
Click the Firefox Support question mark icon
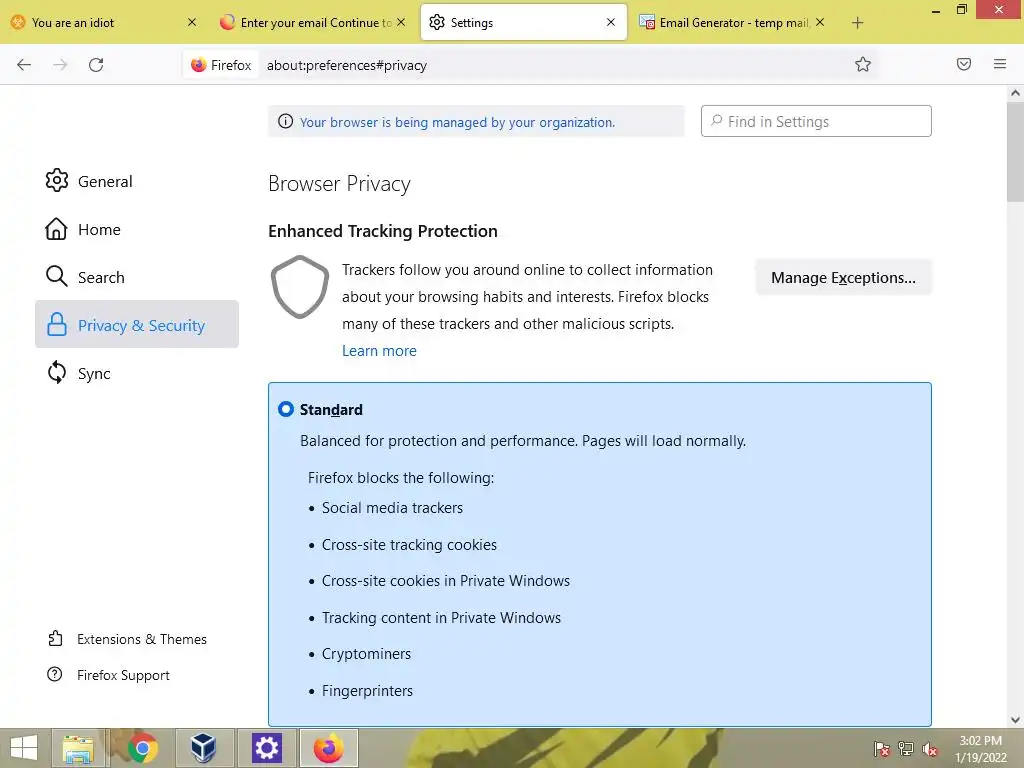coord(55,674)
